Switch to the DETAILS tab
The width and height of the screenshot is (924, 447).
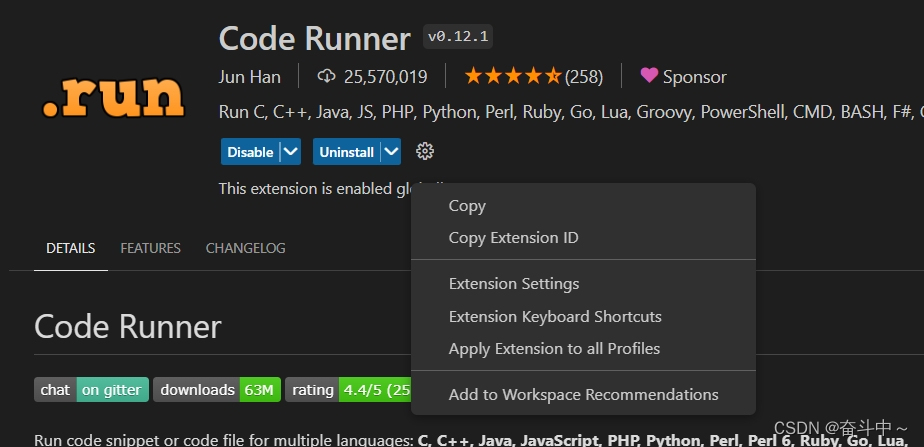71,249
